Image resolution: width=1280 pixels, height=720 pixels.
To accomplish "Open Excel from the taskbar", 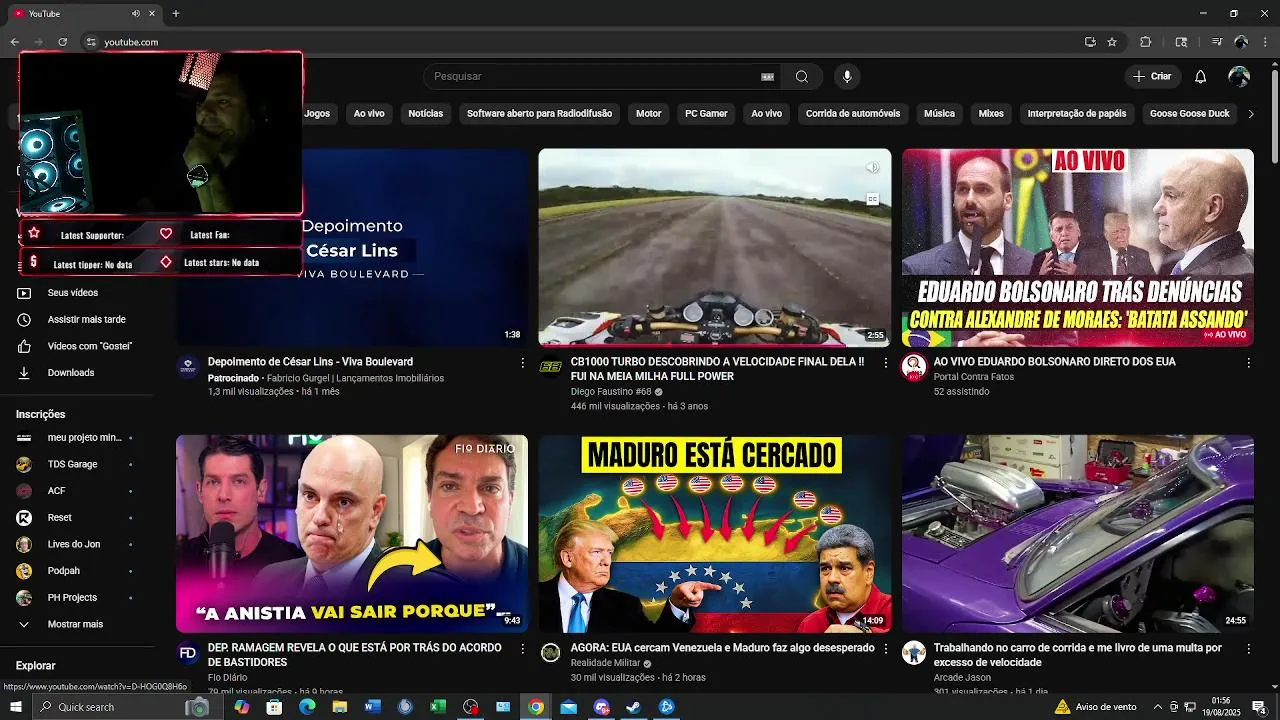I will (437, 707).
